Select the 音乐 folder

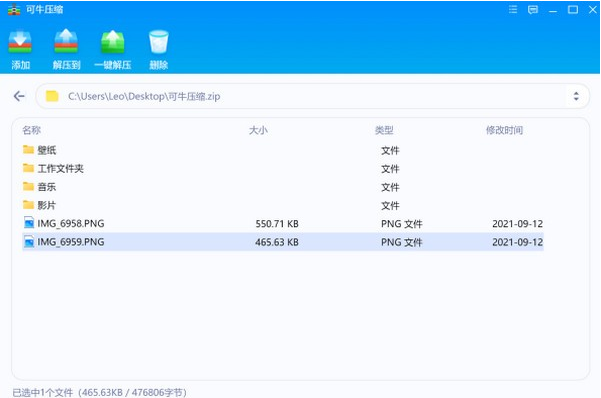click(283, 187)
